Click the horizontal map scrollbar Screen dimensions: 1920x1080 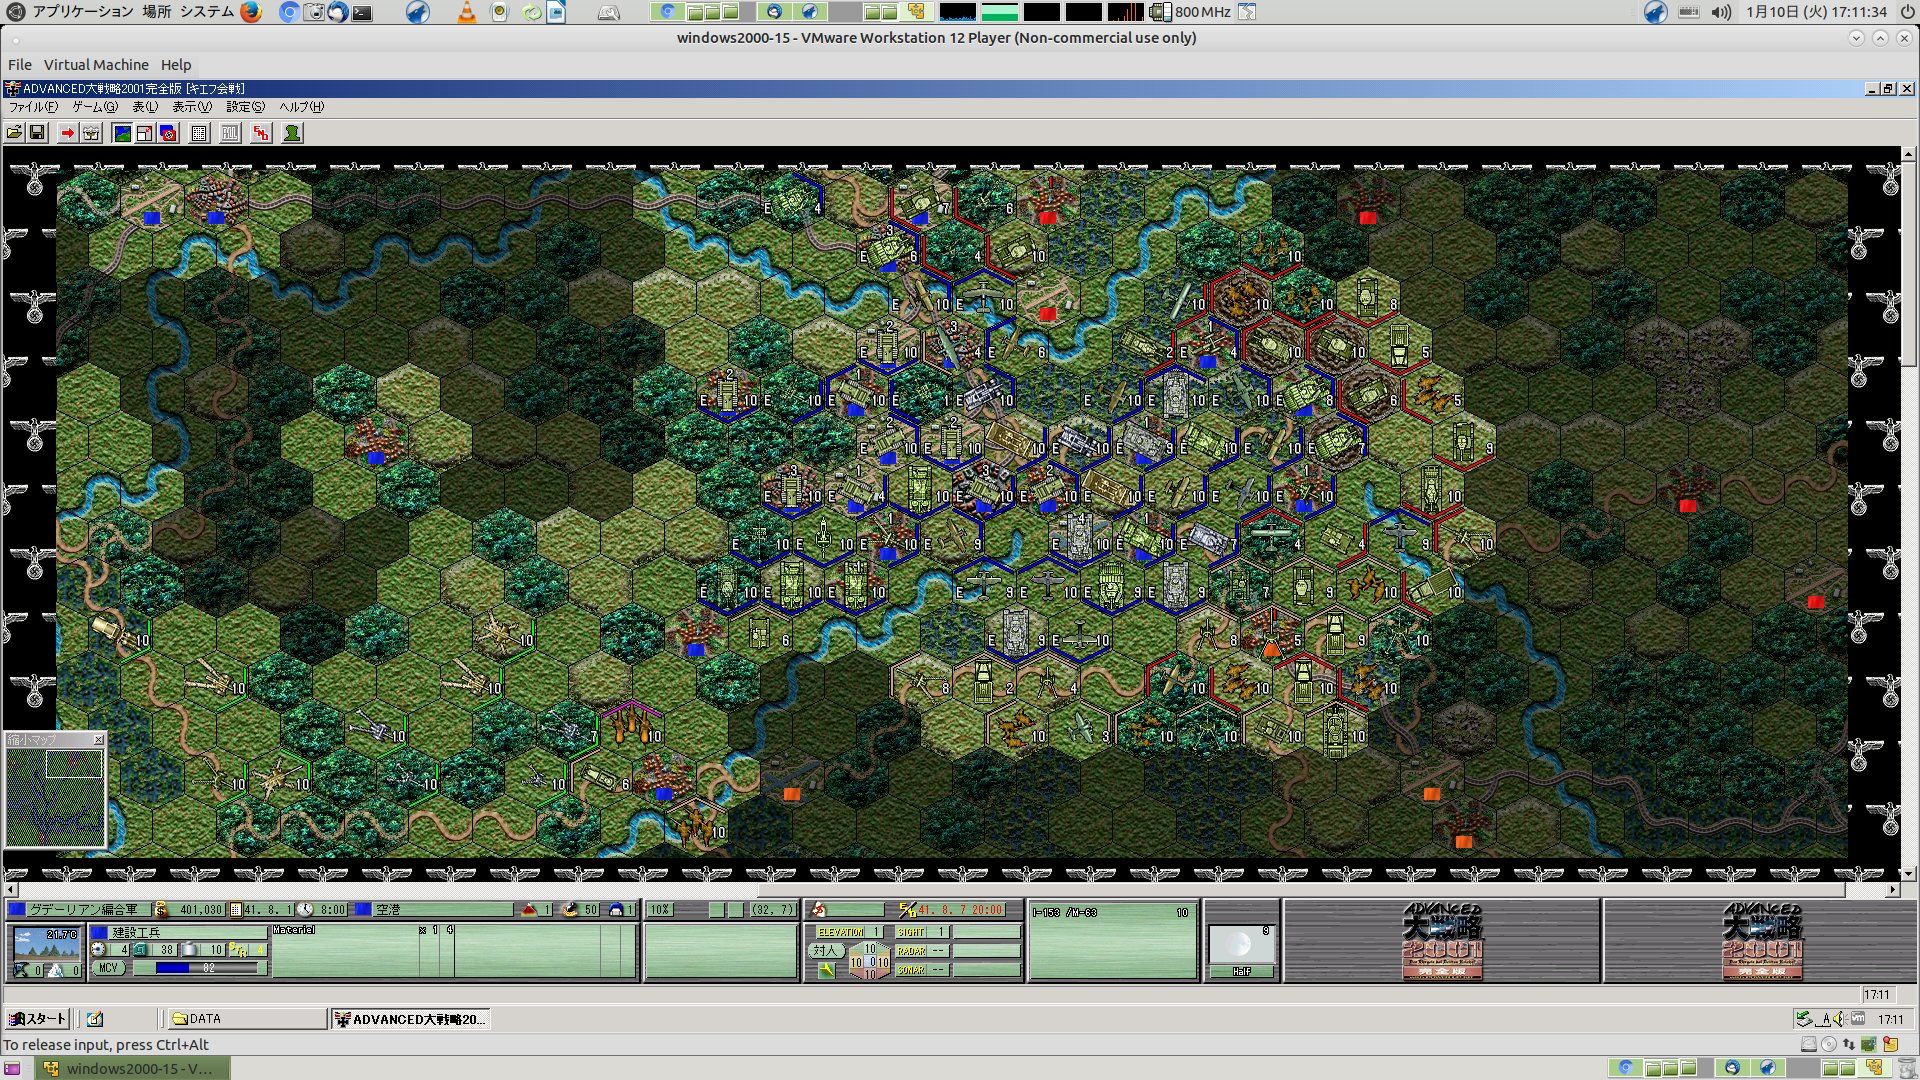click(951, 889)
